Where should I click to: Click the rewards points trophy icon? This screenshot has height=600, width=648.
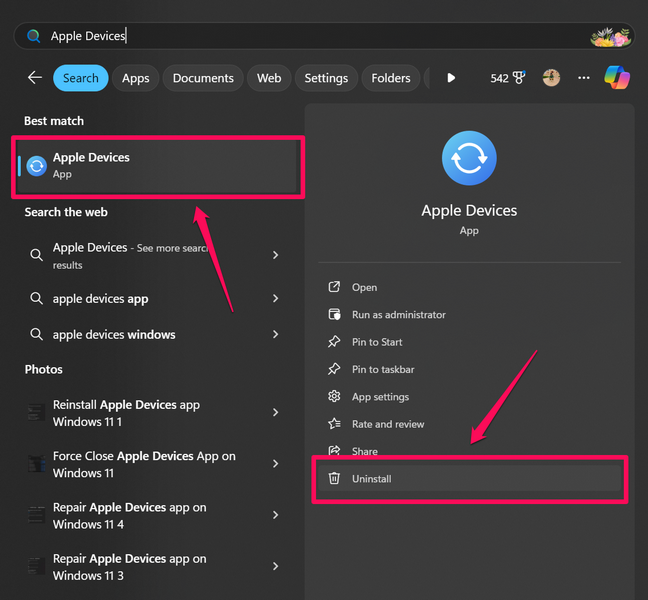[518, 78]
